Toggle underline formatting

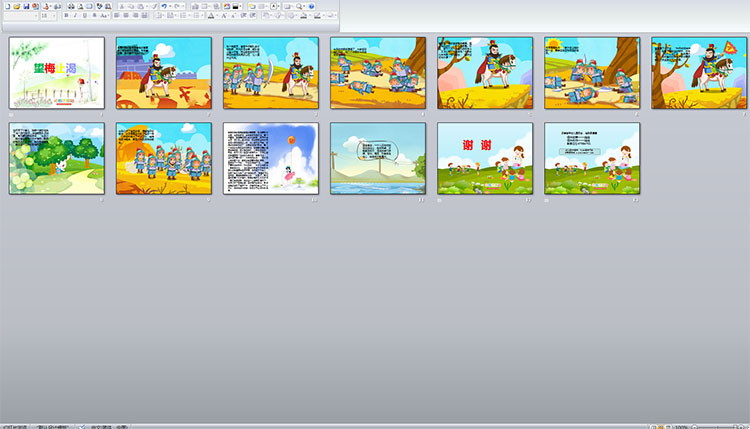click(x=85, y=16)
